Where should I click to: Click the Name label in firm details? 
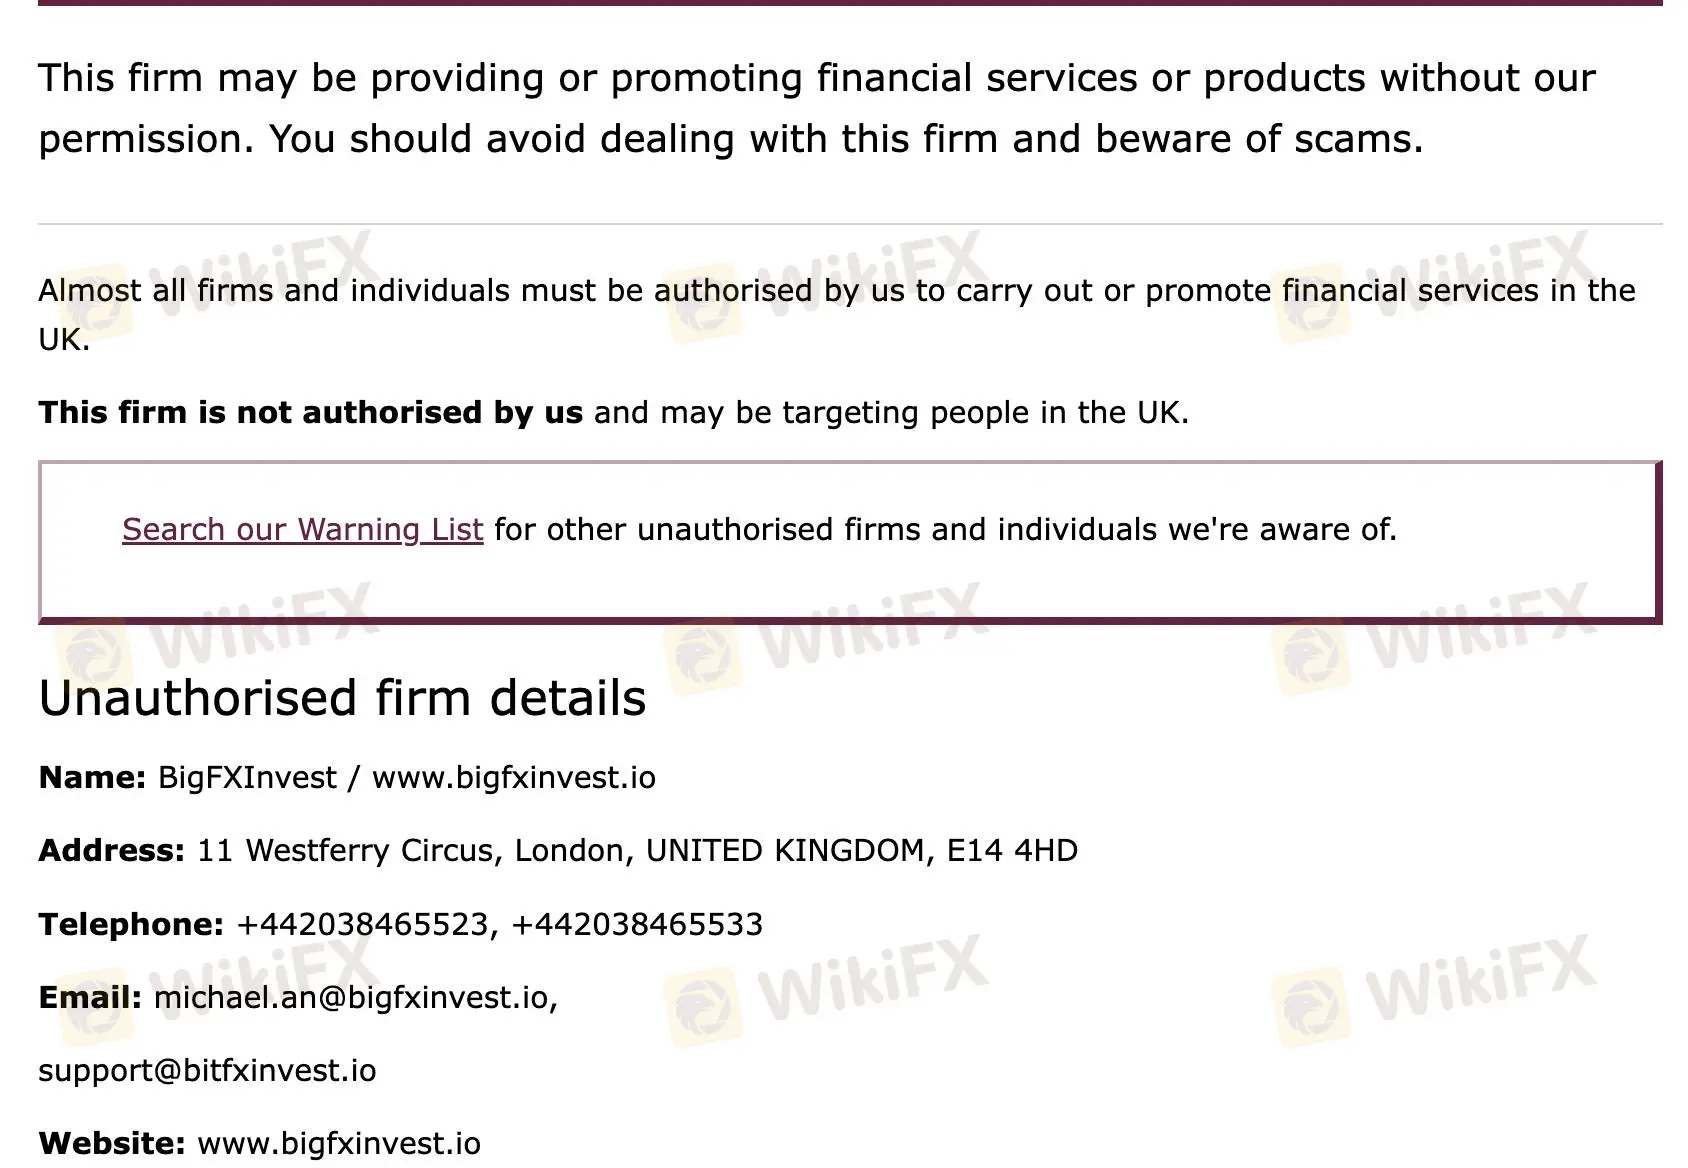click(93, 778)
